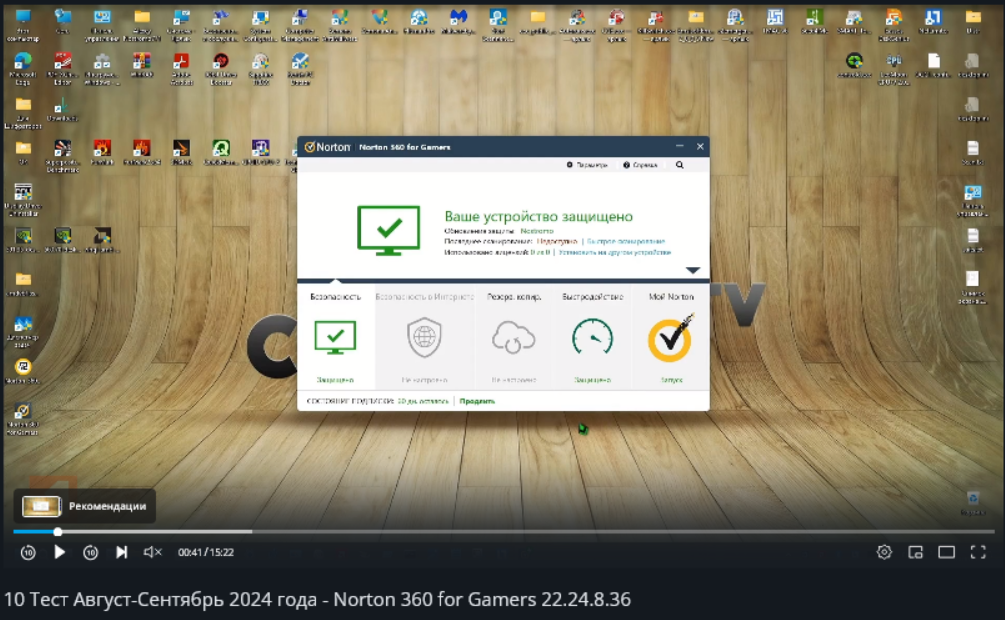The height and width of the screenshot is (620, 1005).
Task: Seek to the end of the buffered portion
Action: (x=251, y=532)
